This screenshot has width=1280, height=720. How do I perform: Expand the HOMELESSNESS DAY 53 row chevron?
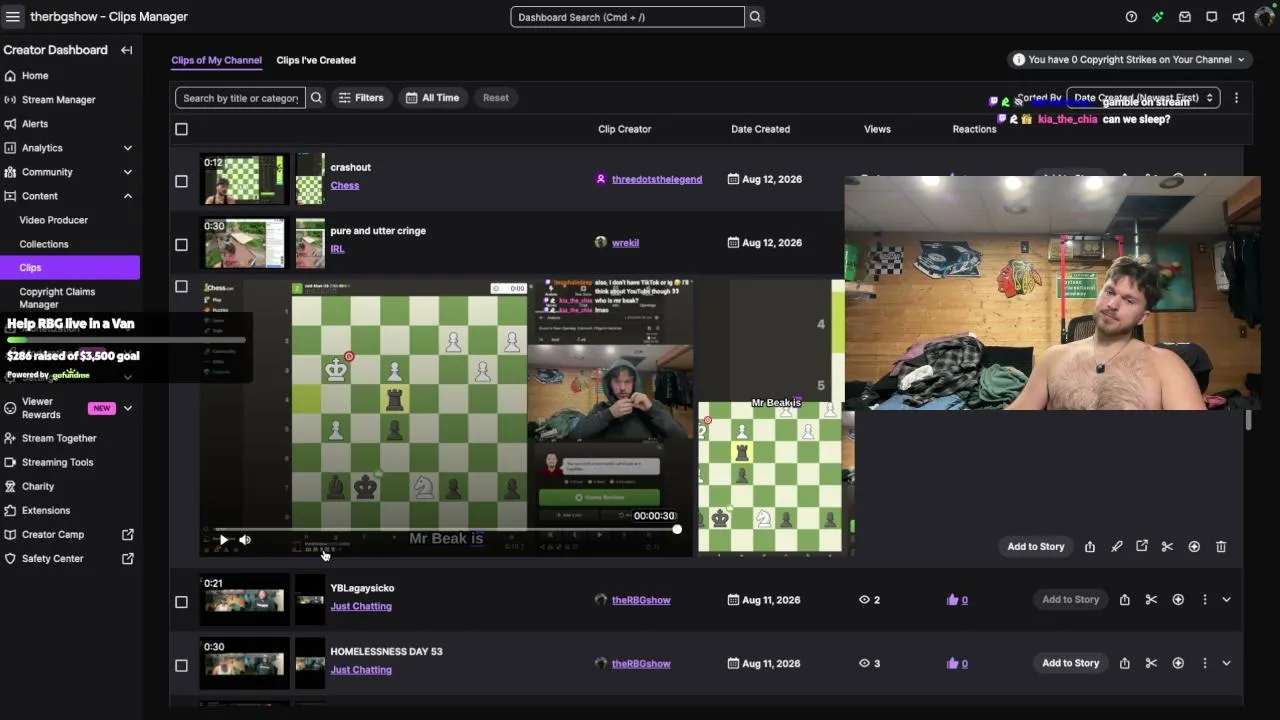pos(1226,663)
